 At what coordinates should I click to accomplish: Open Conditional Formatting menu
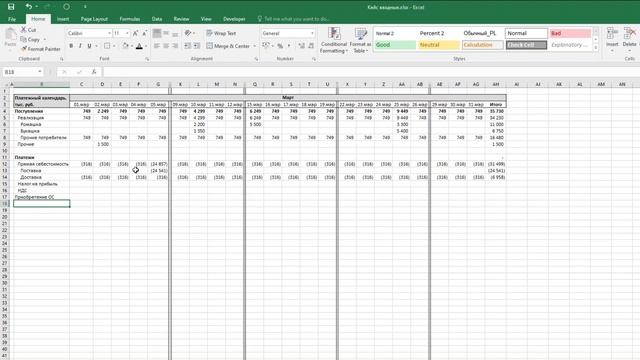(x=333, y=40)
